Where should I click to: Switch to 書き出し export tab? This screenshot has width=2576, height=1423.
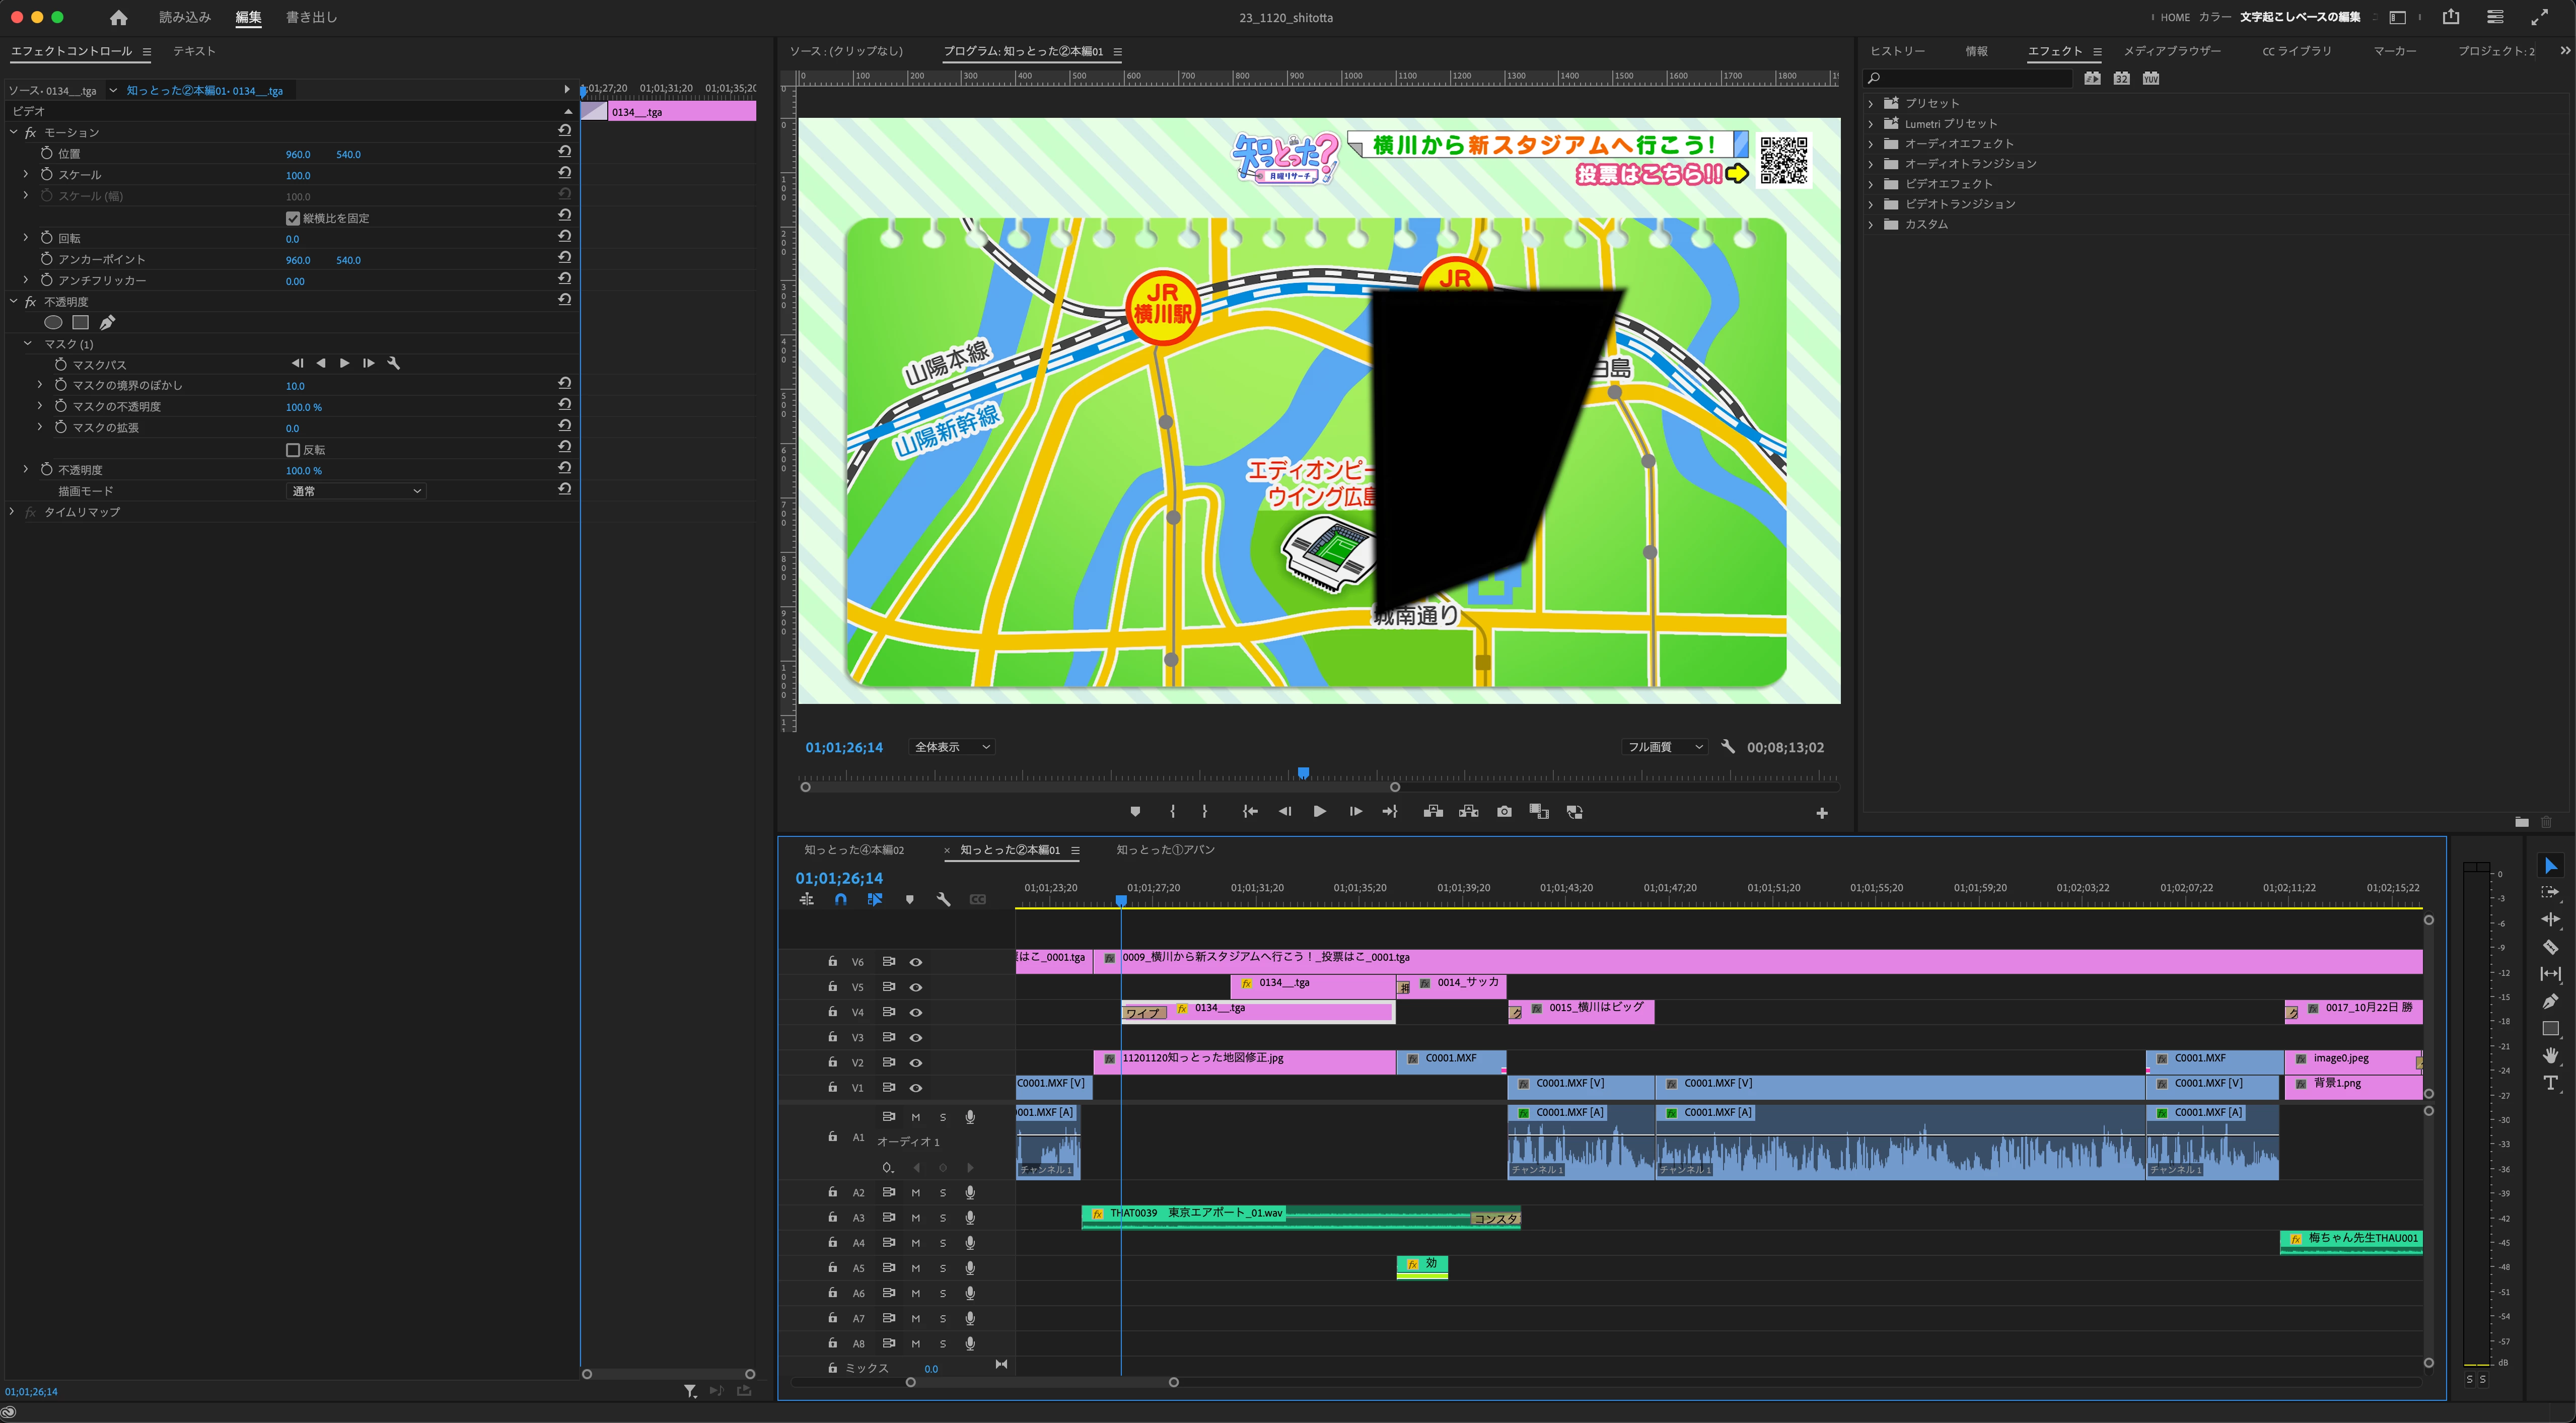tap(311, 17)
